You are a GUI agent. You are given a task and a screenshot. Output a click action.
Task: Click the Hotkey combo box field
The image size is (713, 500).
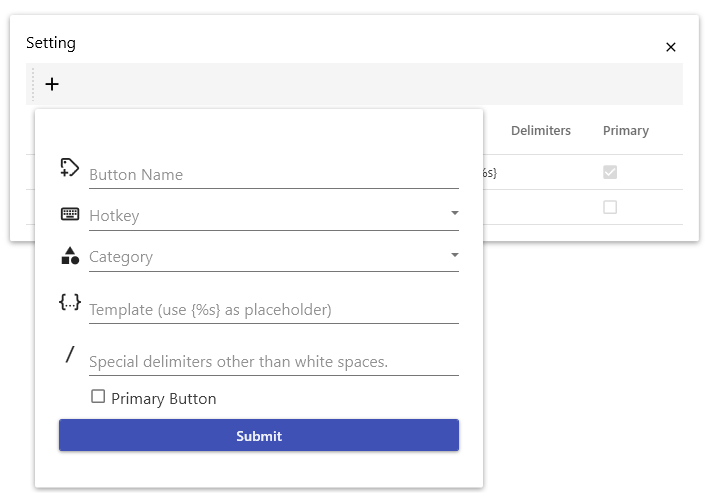tap(265, 215)
